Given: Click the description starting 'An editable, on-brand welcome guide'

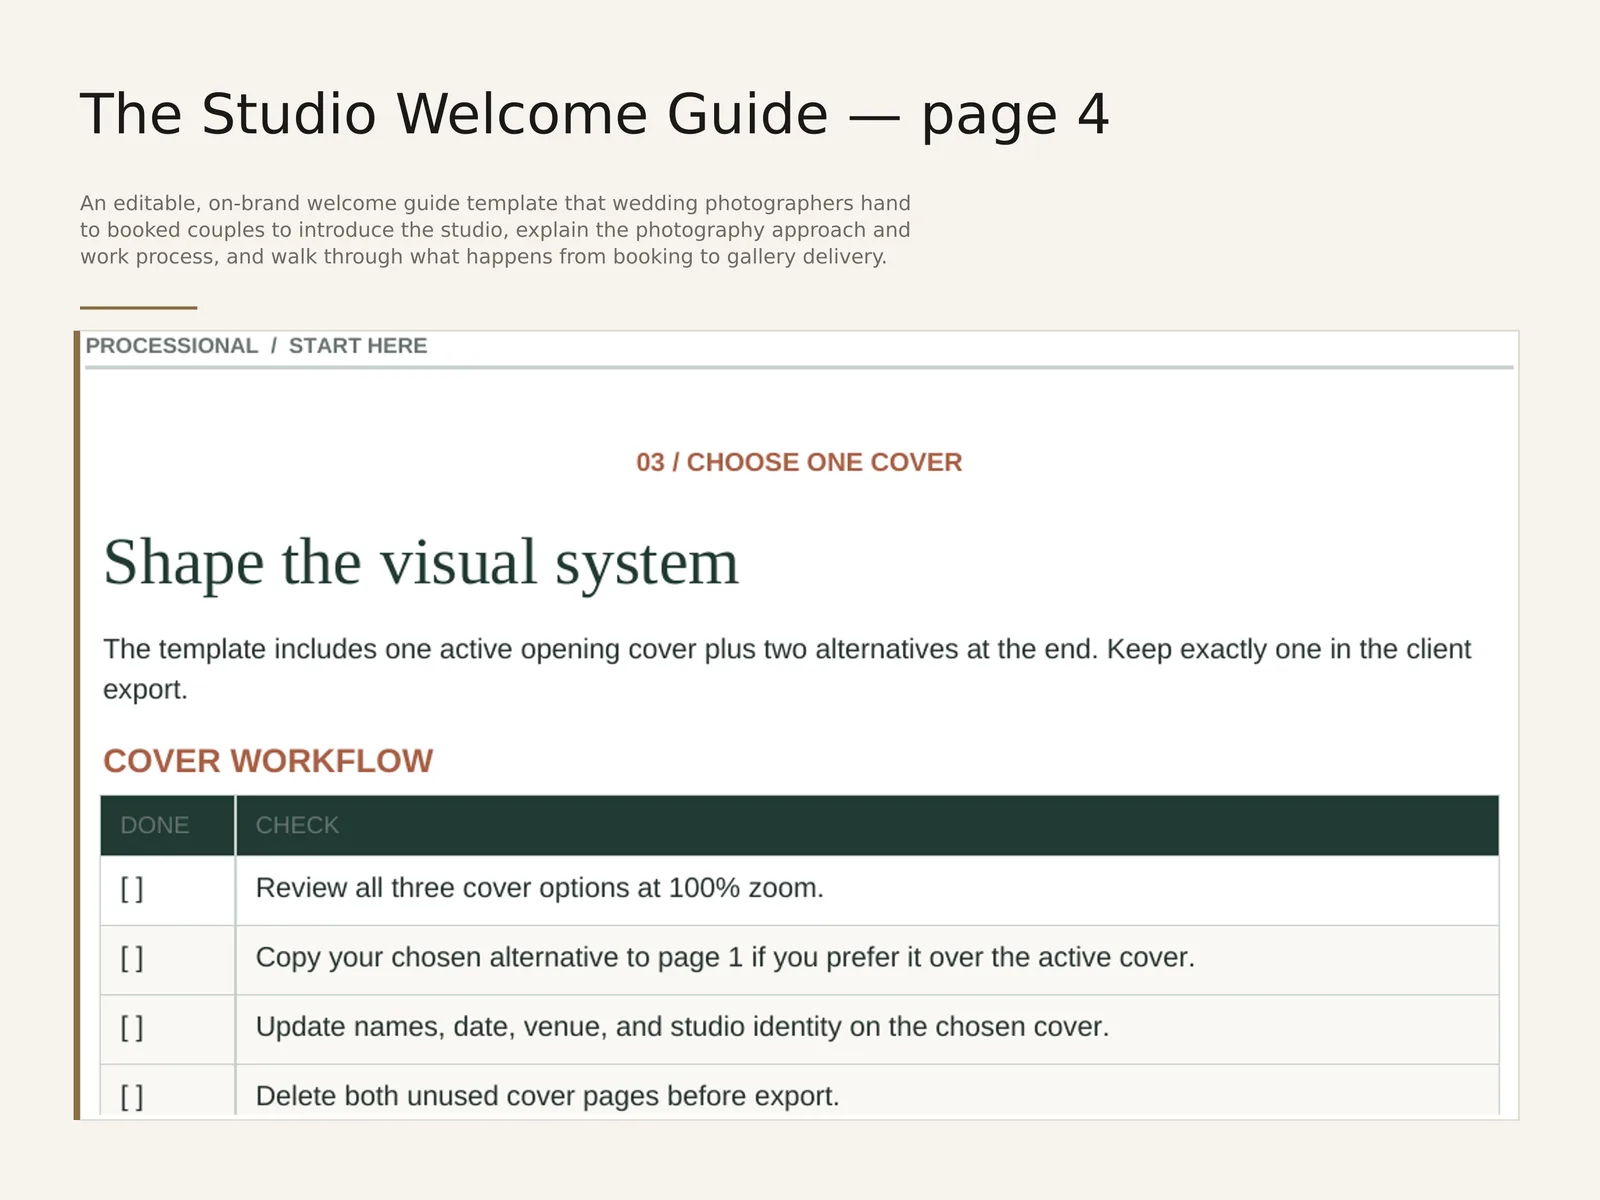Looking at the screenshot, I should [x=495, y=230].
